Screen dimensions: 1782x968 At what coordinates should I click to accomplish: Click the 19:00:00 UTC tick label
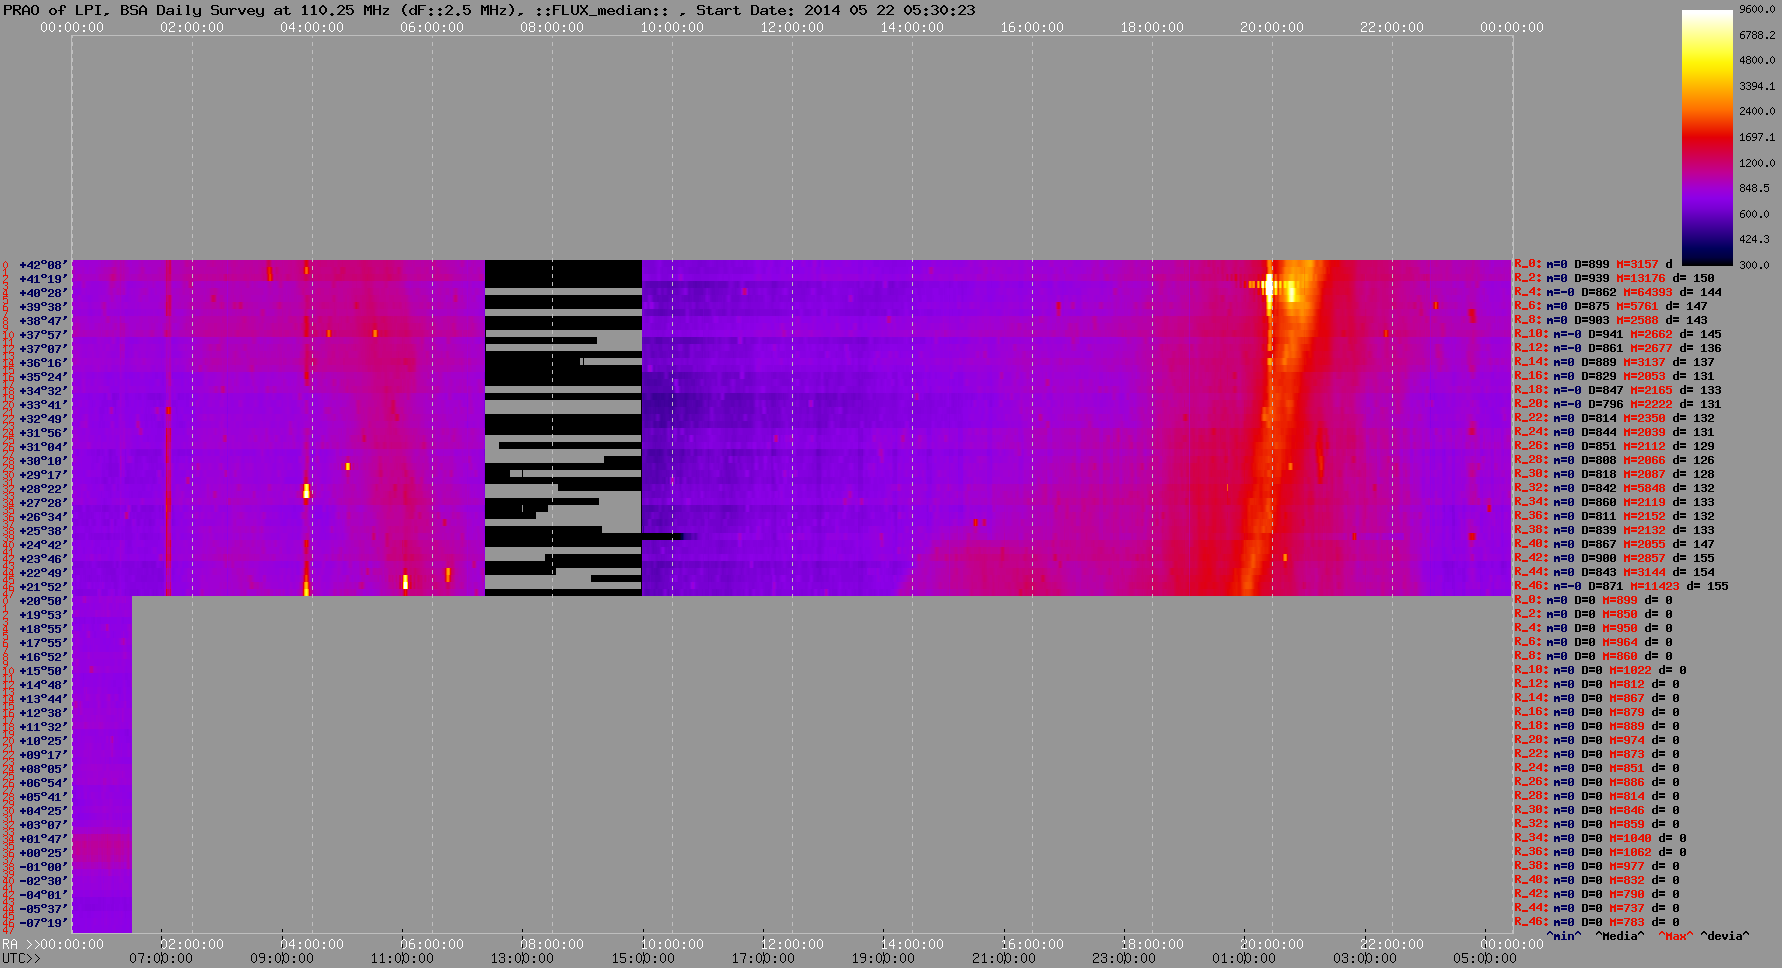click(883, 958)
